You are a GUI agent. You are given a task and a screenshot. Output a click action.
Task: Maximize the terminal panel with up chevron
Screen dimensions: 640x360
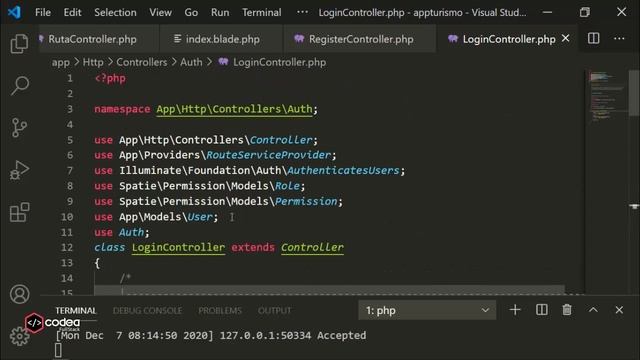coord(593,310)
